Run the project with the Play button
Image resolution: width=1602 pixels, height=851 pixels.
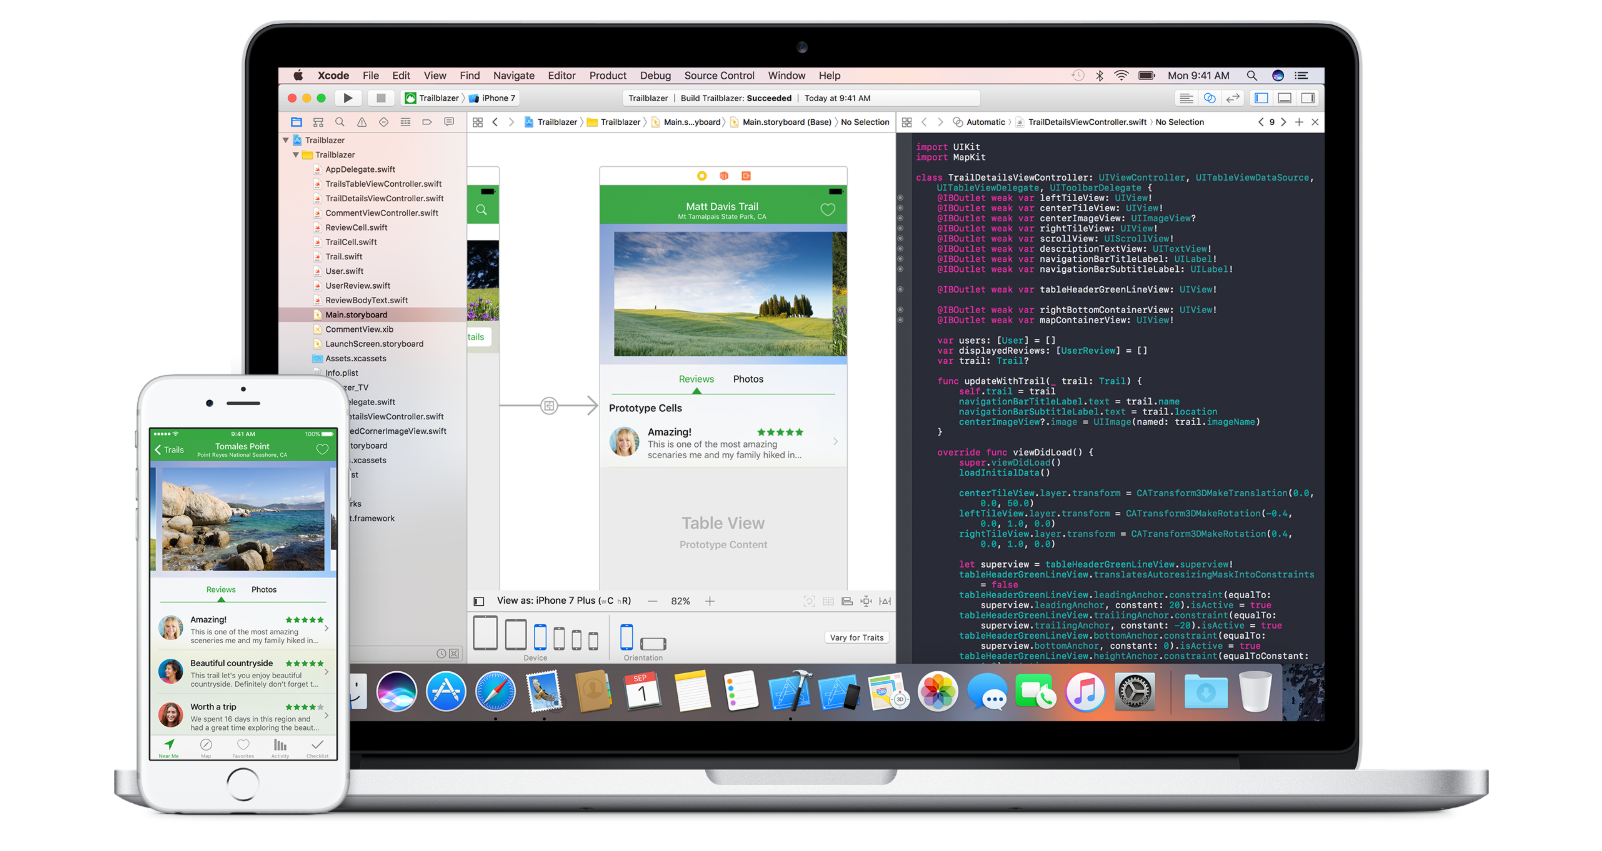coord(347,98)
